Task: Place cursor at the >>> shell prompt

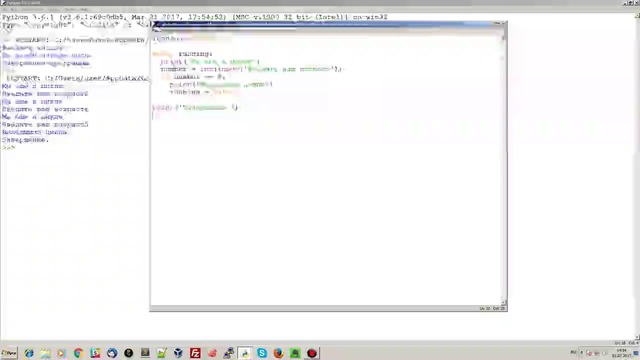Action: tap(9, 147)
